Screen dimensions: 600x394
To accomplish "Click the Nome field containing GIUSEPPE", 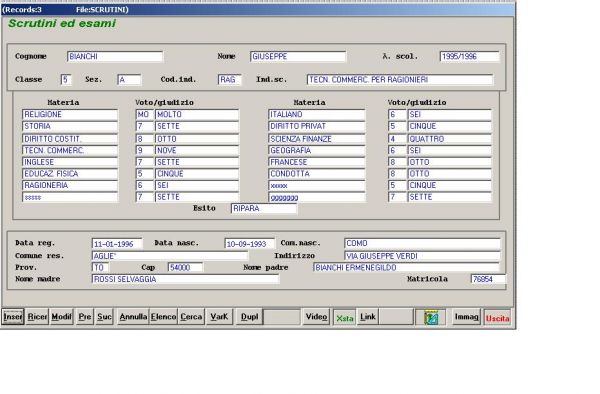I will click(x=298, y=57).
